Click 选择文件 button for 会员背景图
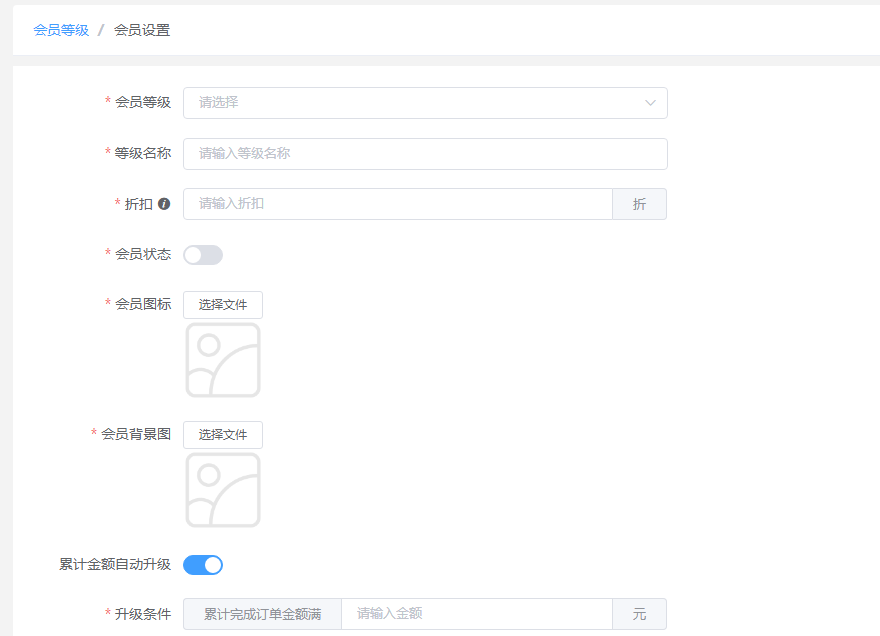 pos(223,435)
